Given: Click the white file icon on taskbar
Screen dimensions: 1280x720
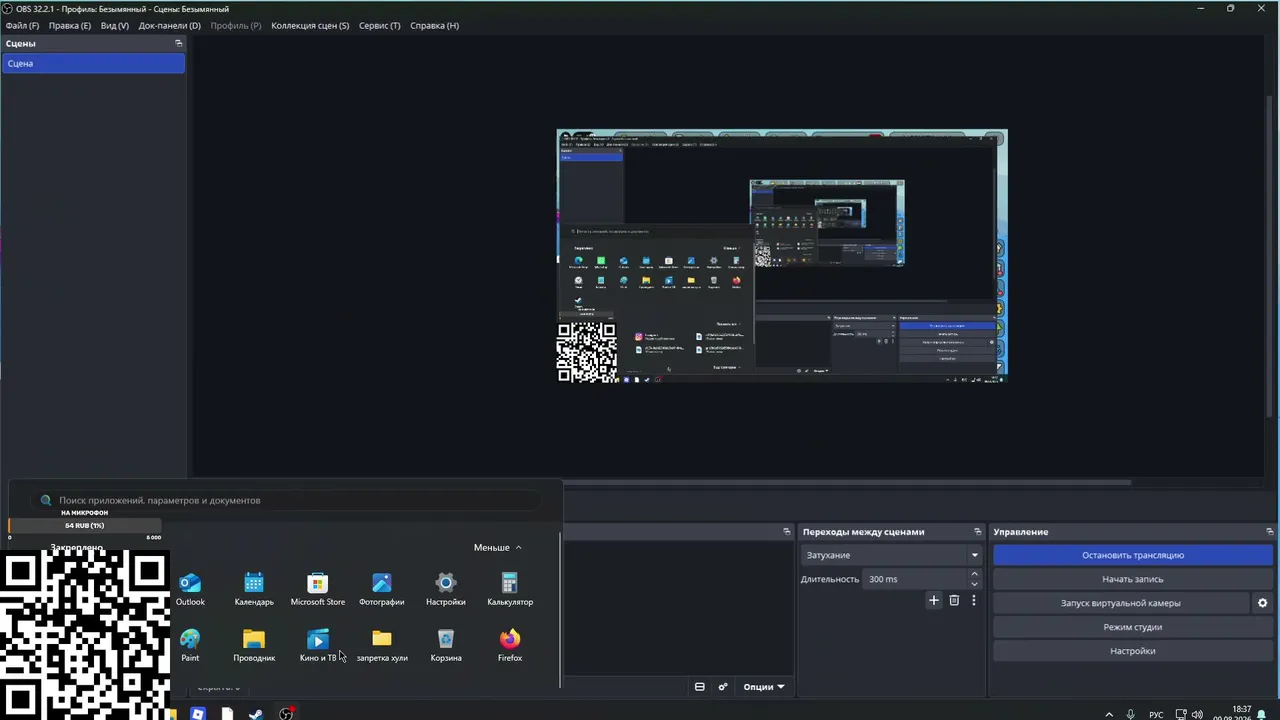Looking at the screenshot, I should coord(227,714).
